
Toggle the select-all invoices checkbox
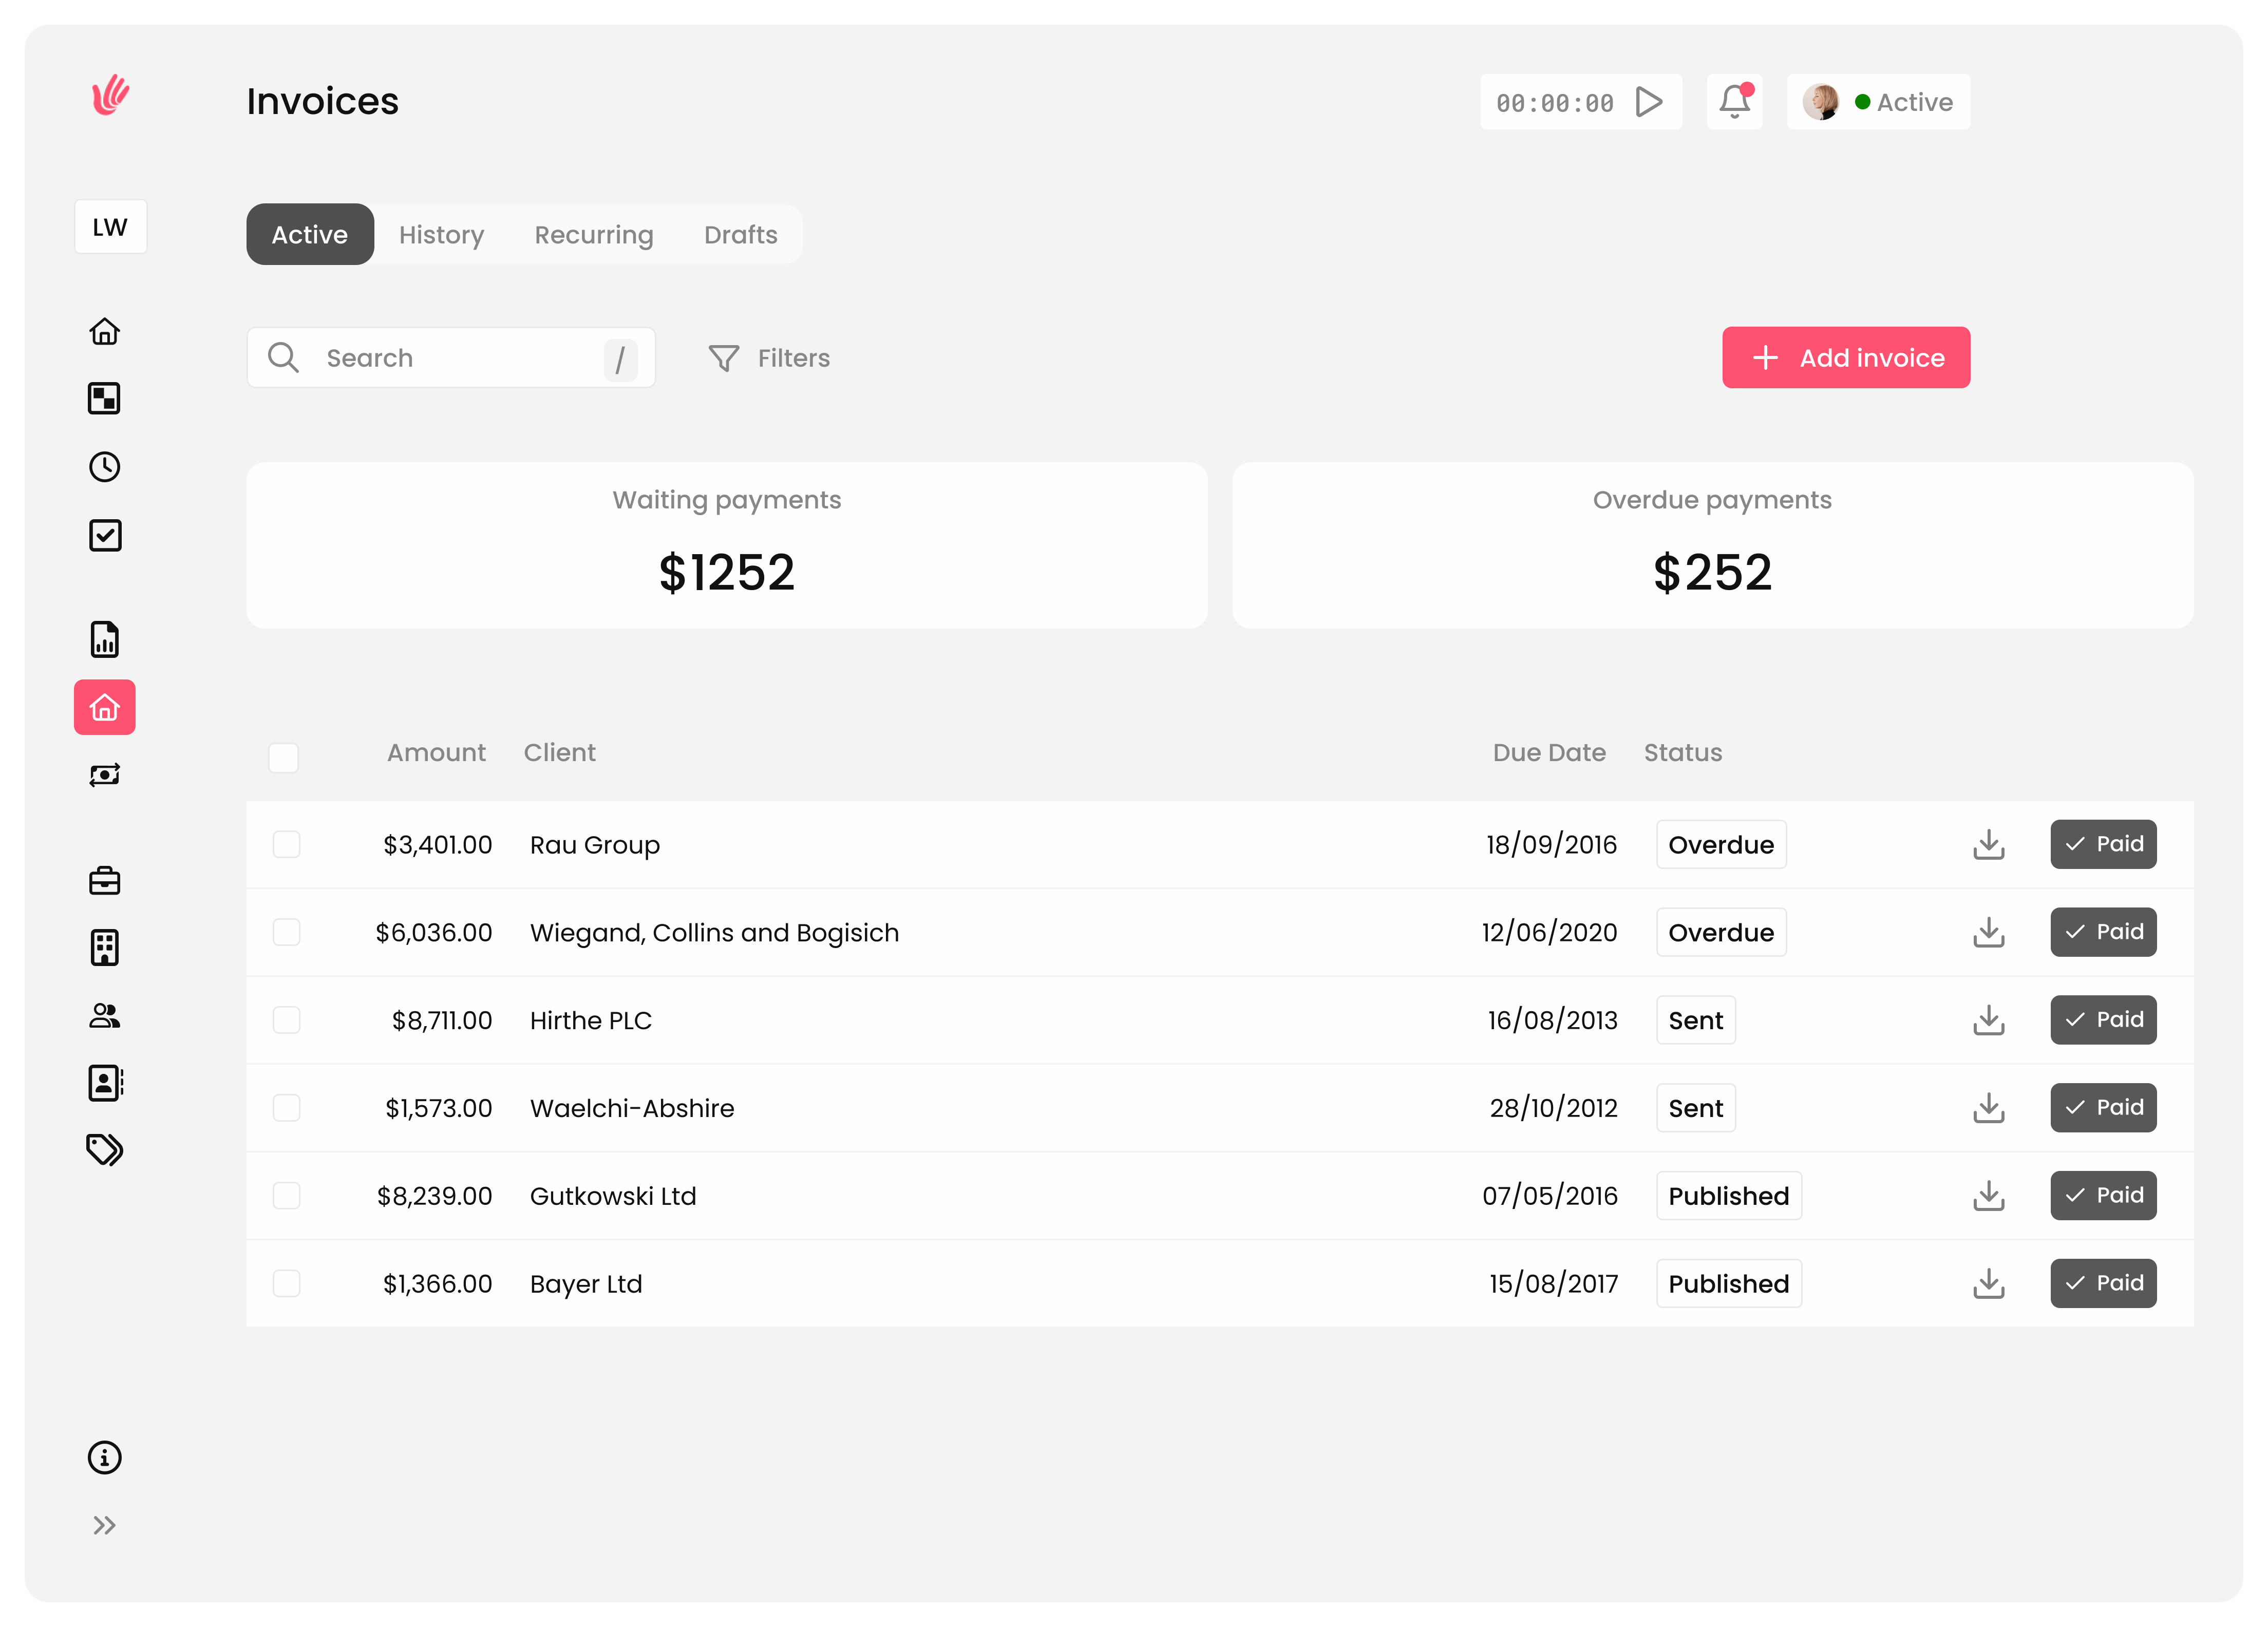[283, 757]
